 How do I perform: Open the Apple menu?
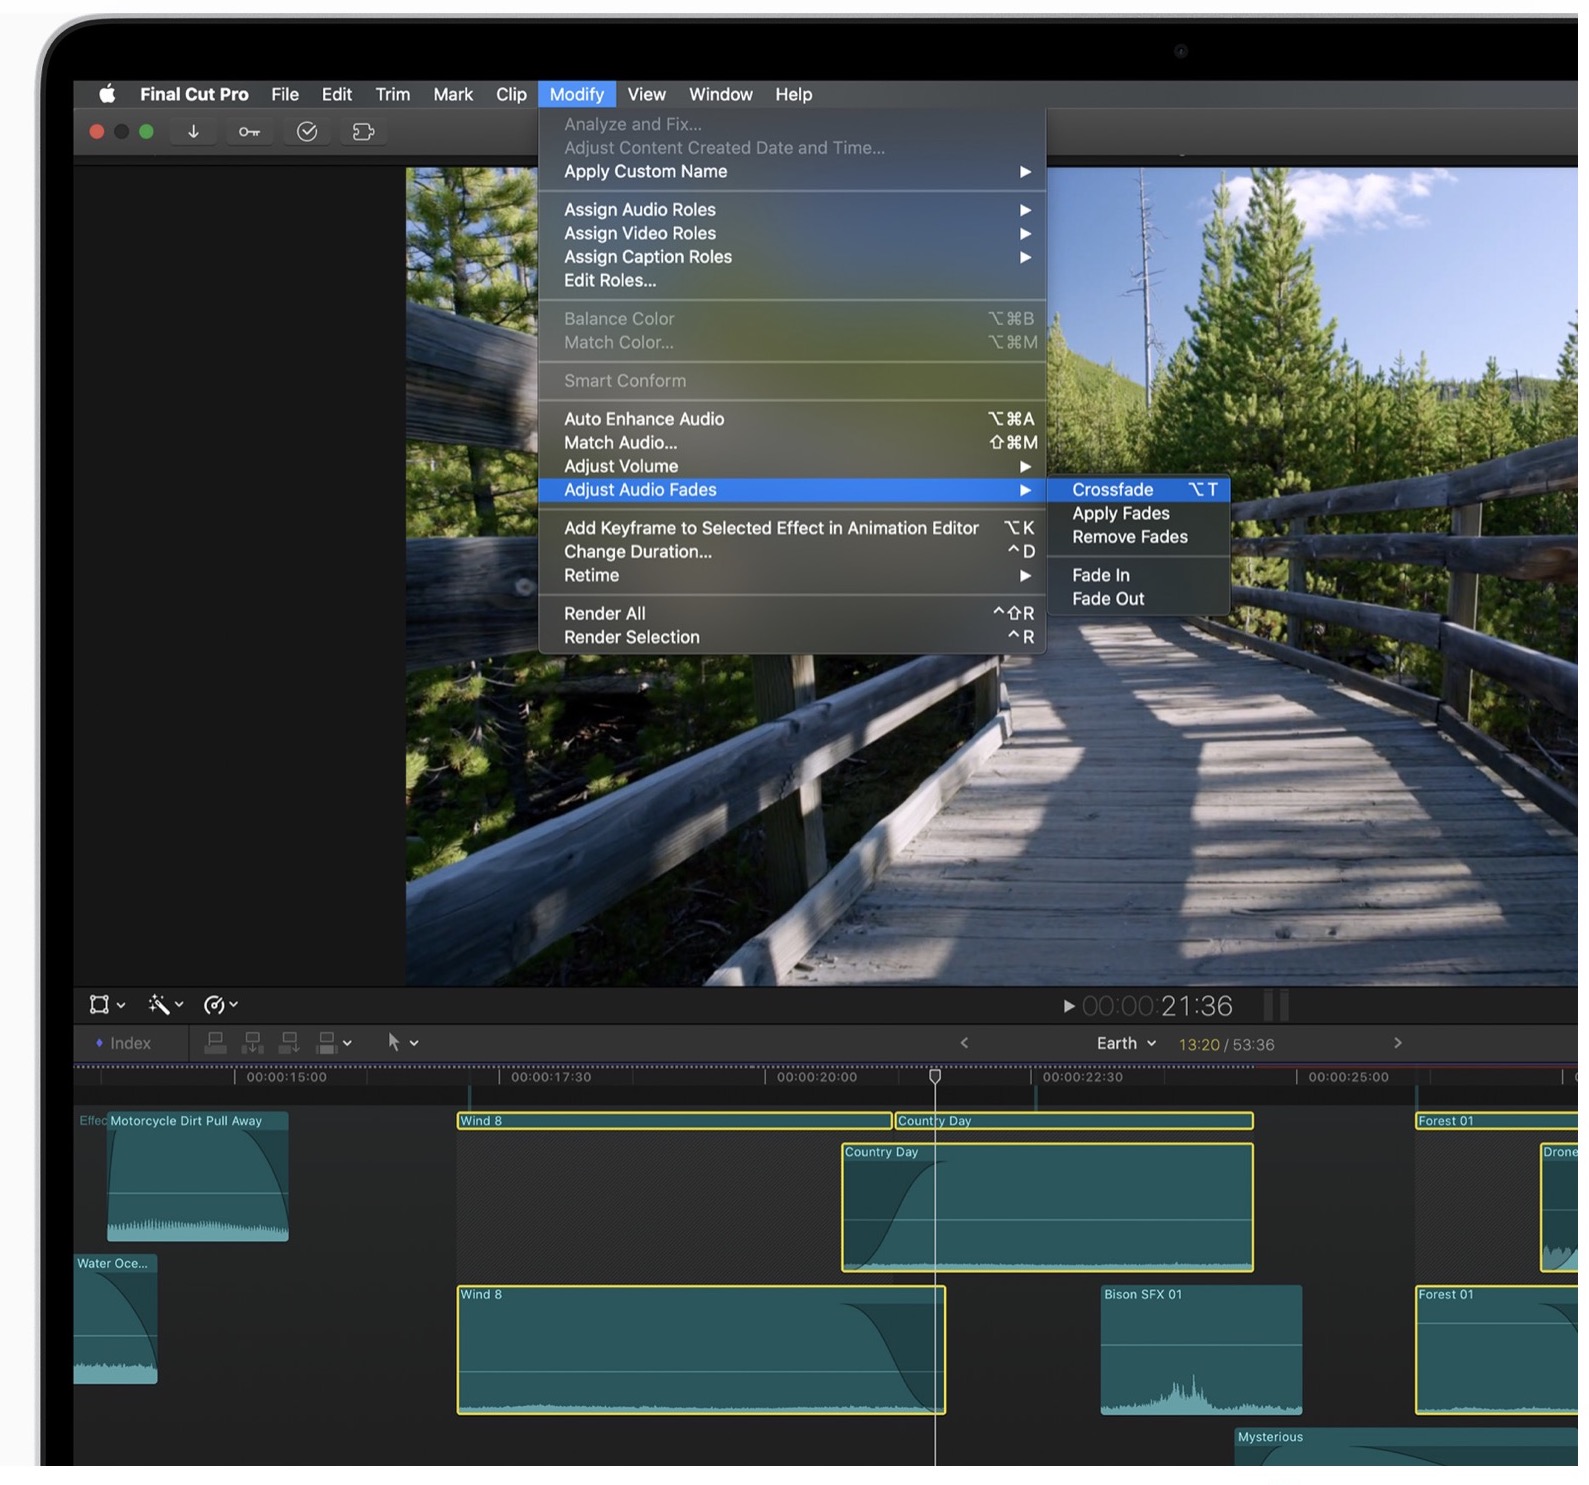point(107,94)
